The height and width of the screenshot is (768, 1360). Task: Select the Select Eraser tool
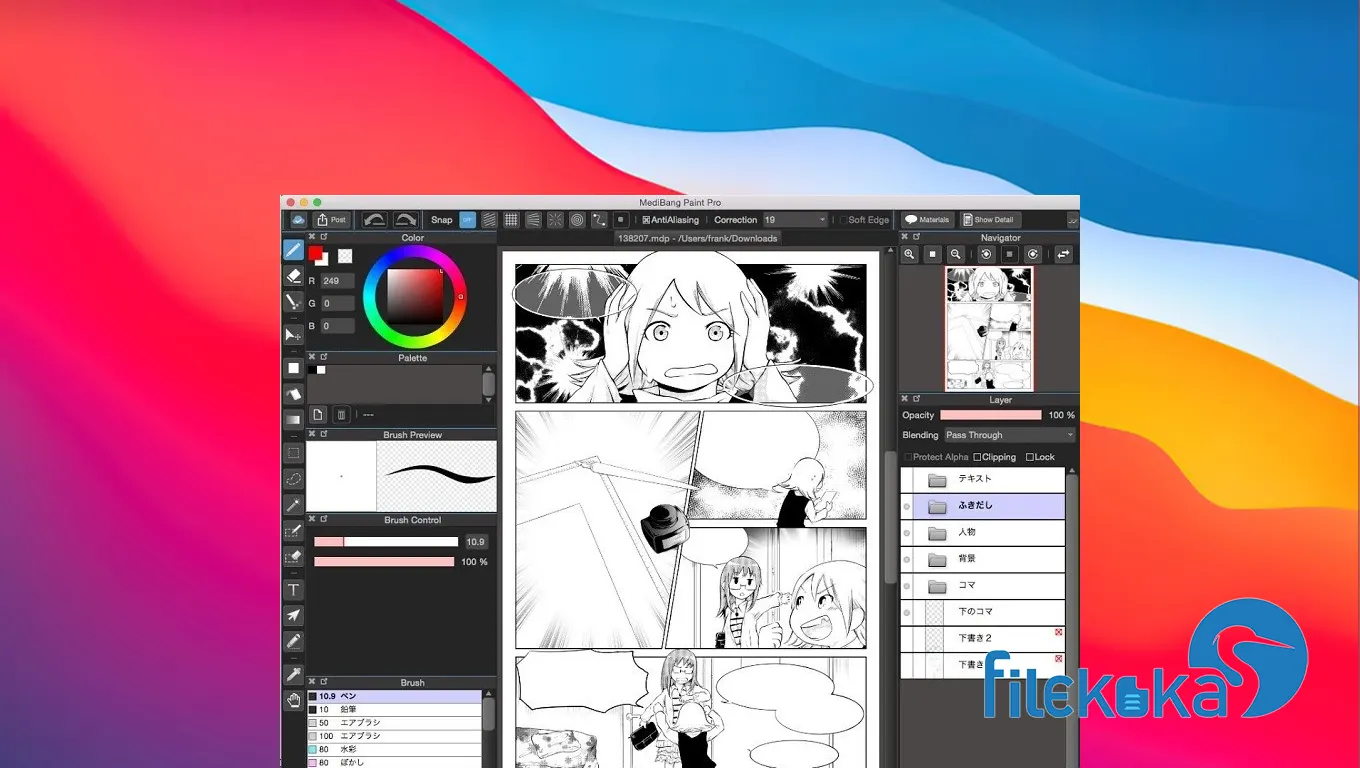tap(293, 557)
